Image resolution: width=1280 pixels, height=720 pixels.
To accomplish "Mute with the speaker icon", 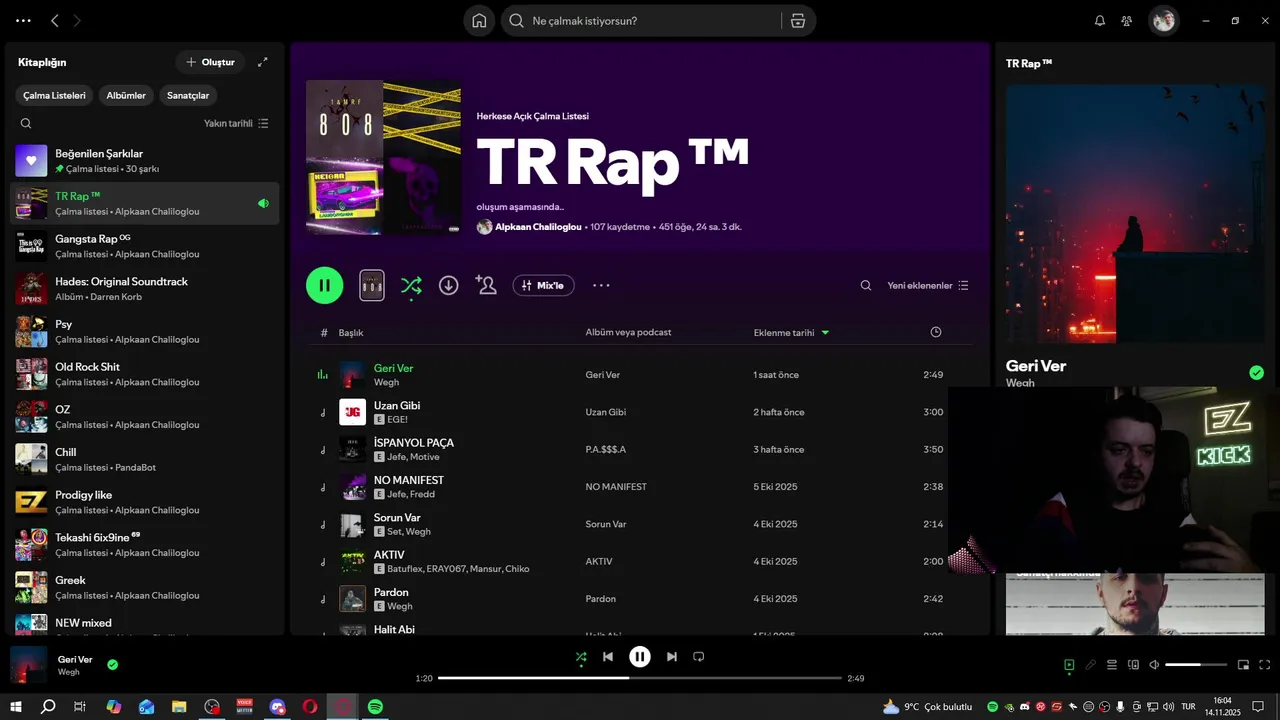I will coord(1154,665).
